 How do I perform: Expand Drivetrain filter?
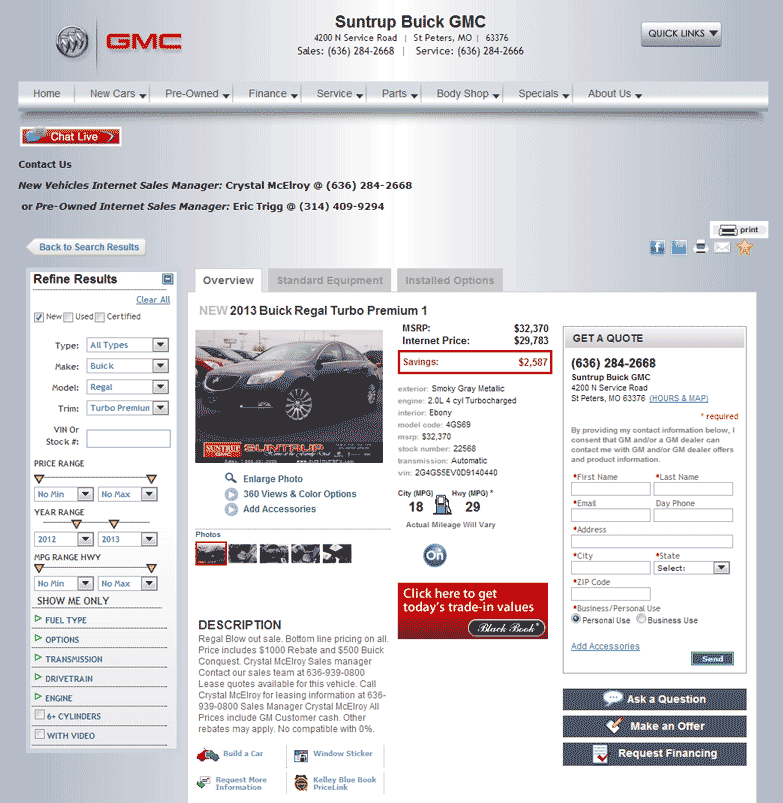click(69, 679)
